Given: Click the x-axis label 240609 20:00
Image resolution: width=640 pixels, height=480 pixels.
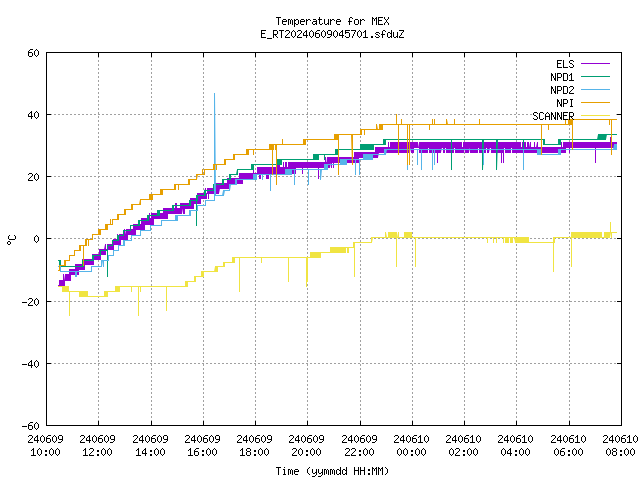Looking at the screenshot, I should click(x=307, y=446).
